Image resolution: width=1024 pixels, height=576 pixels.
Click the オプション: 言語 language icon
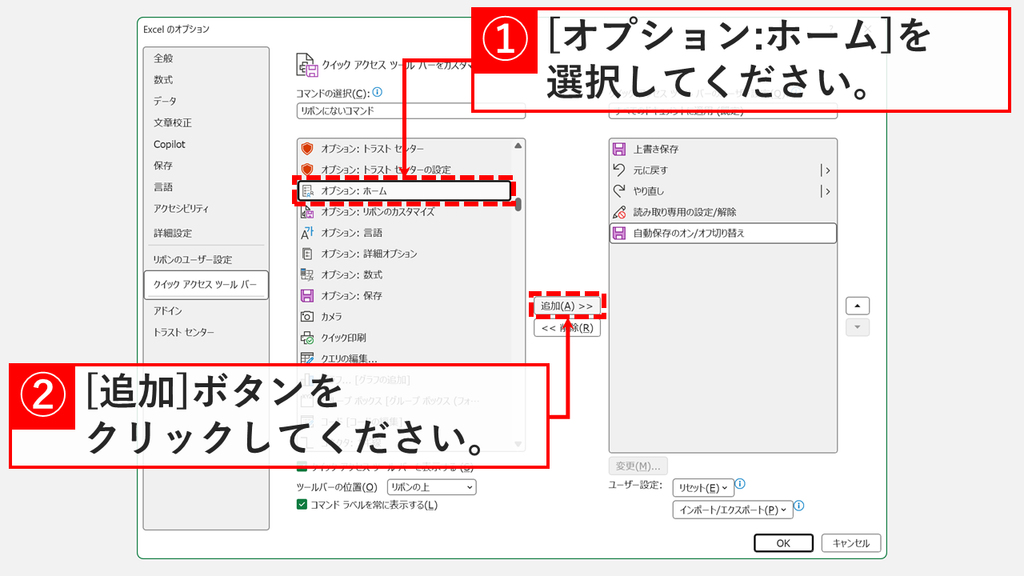(x=307, y=232)
